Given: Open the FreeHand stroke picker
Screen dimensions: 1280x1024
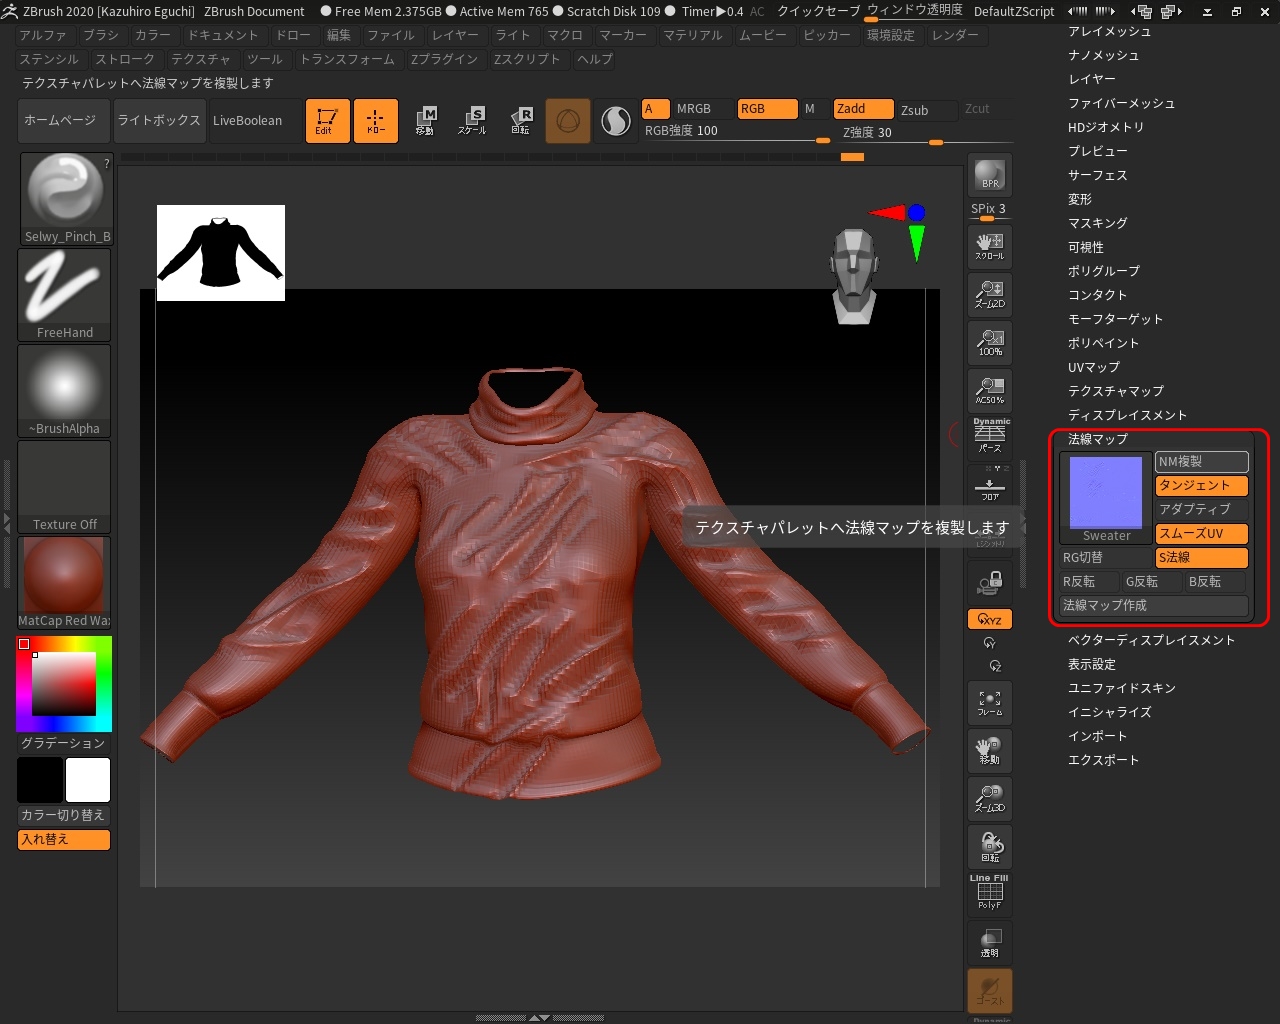Looking at the screenshot, I should point(65,295).
